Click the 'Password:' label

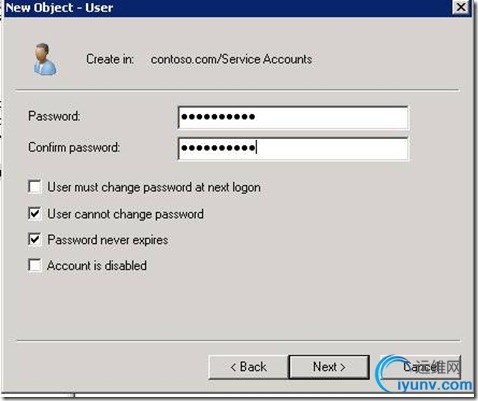pyautogui.click(x=54, y=116)
